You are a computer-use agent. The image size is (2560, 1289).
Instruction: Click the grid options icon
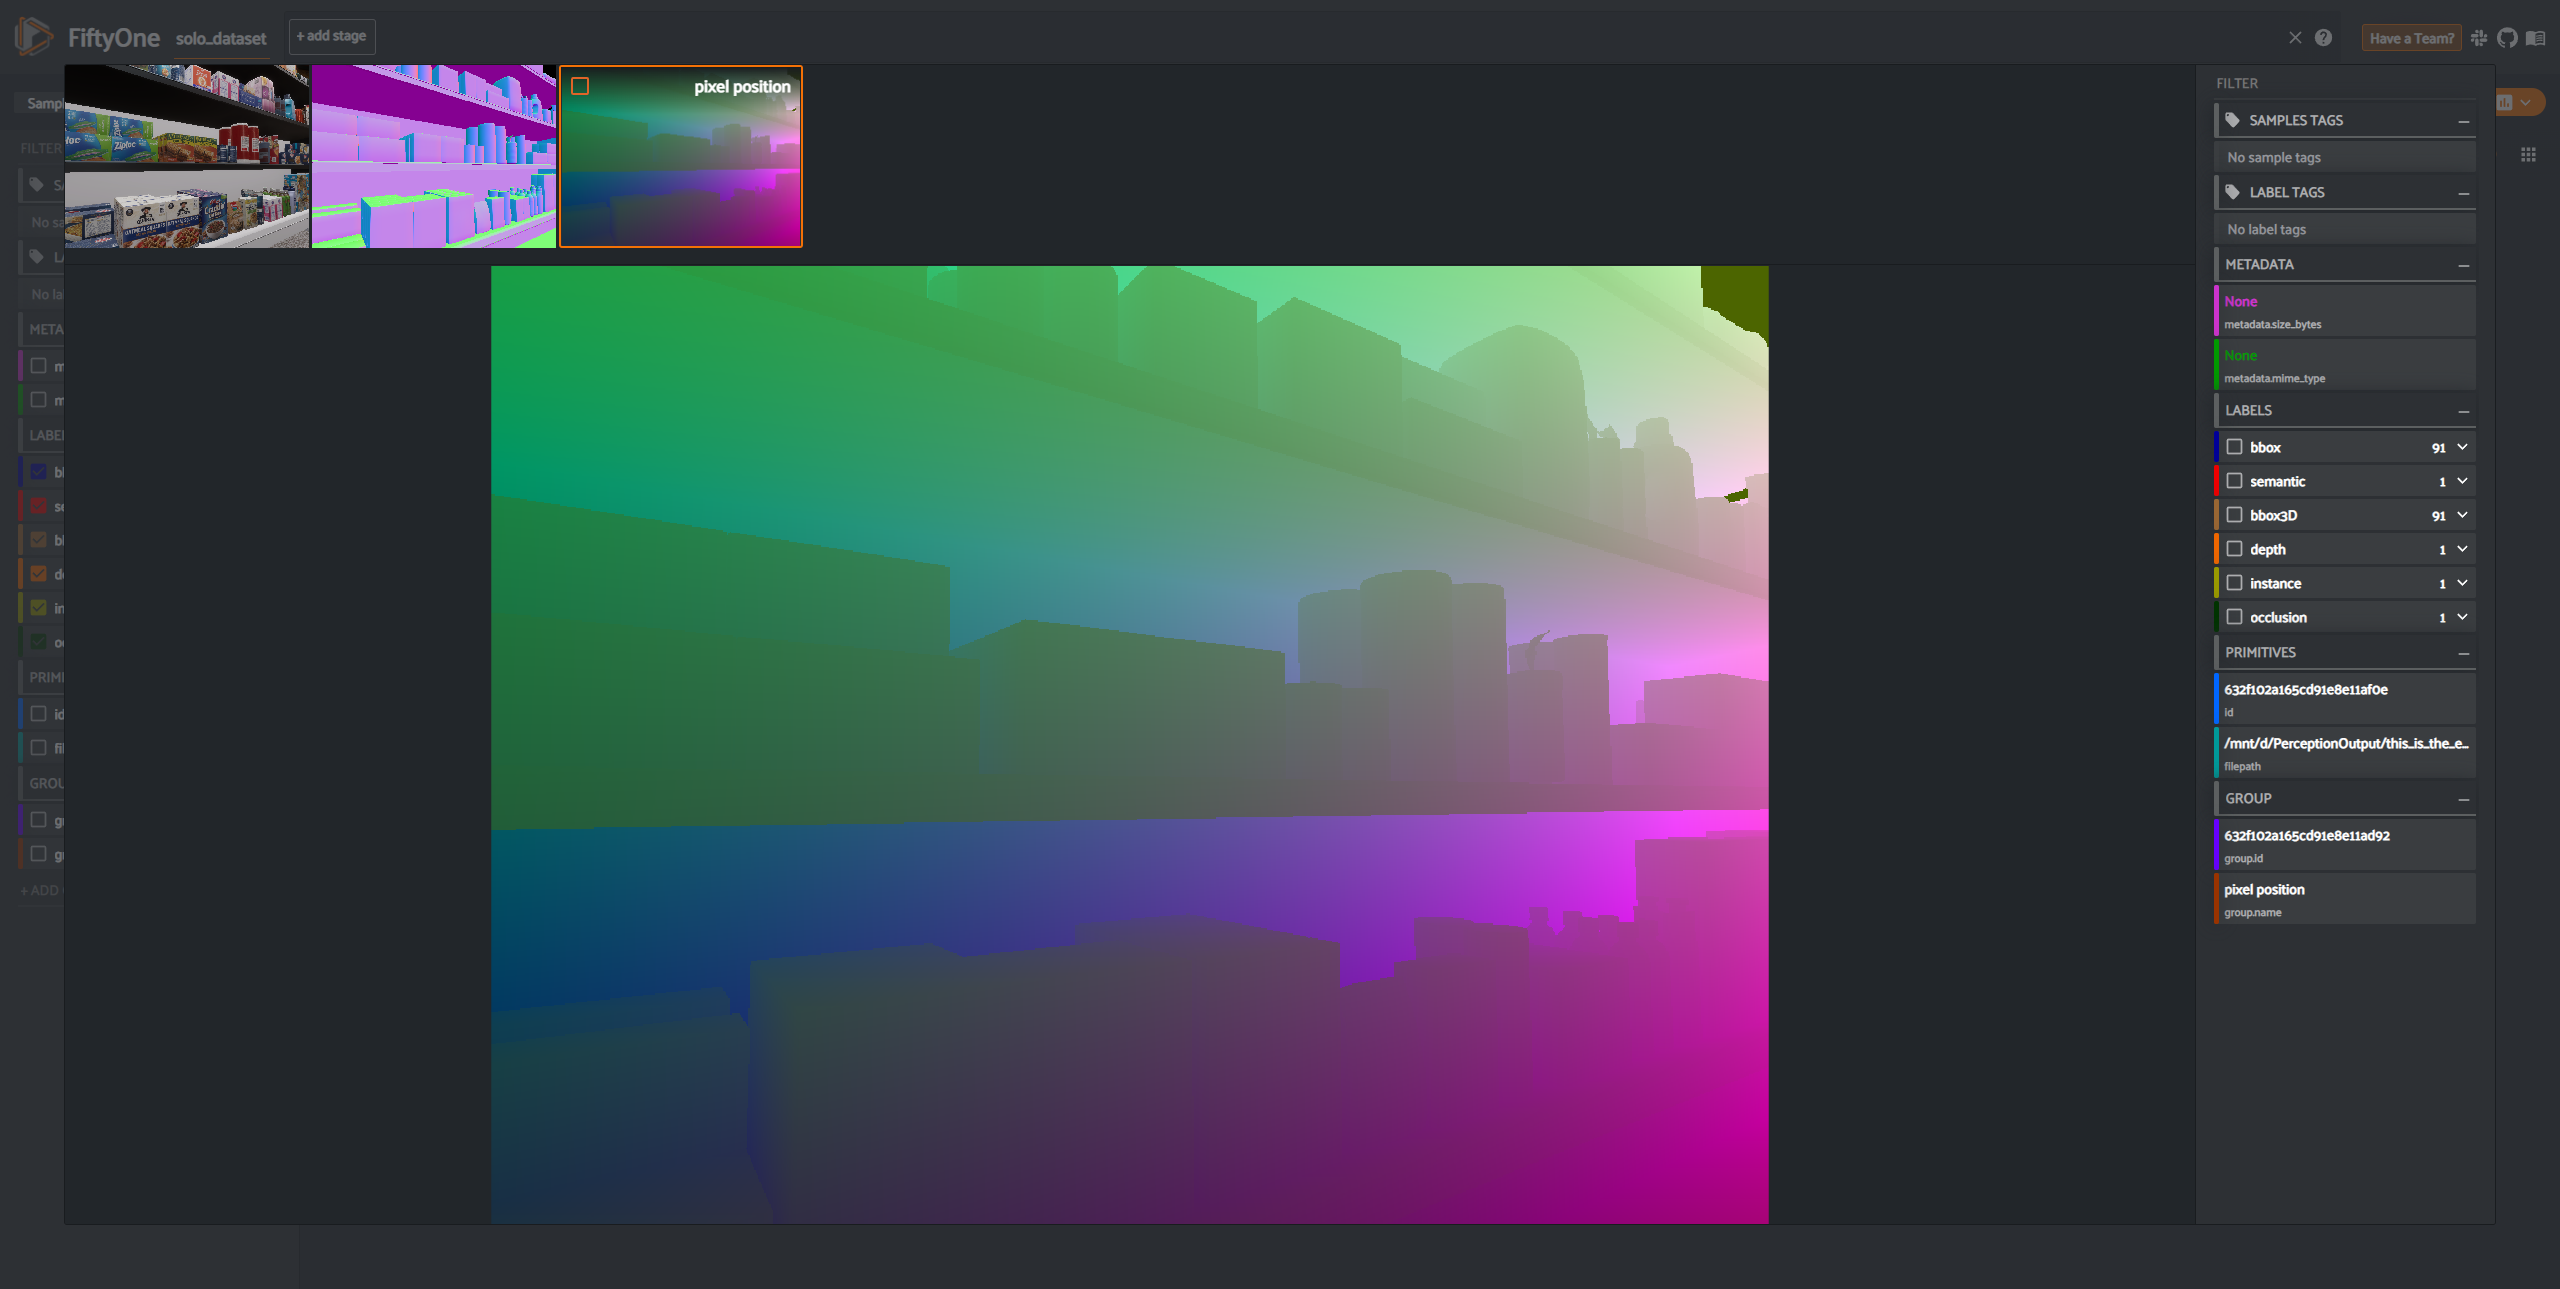(2528, 155)
